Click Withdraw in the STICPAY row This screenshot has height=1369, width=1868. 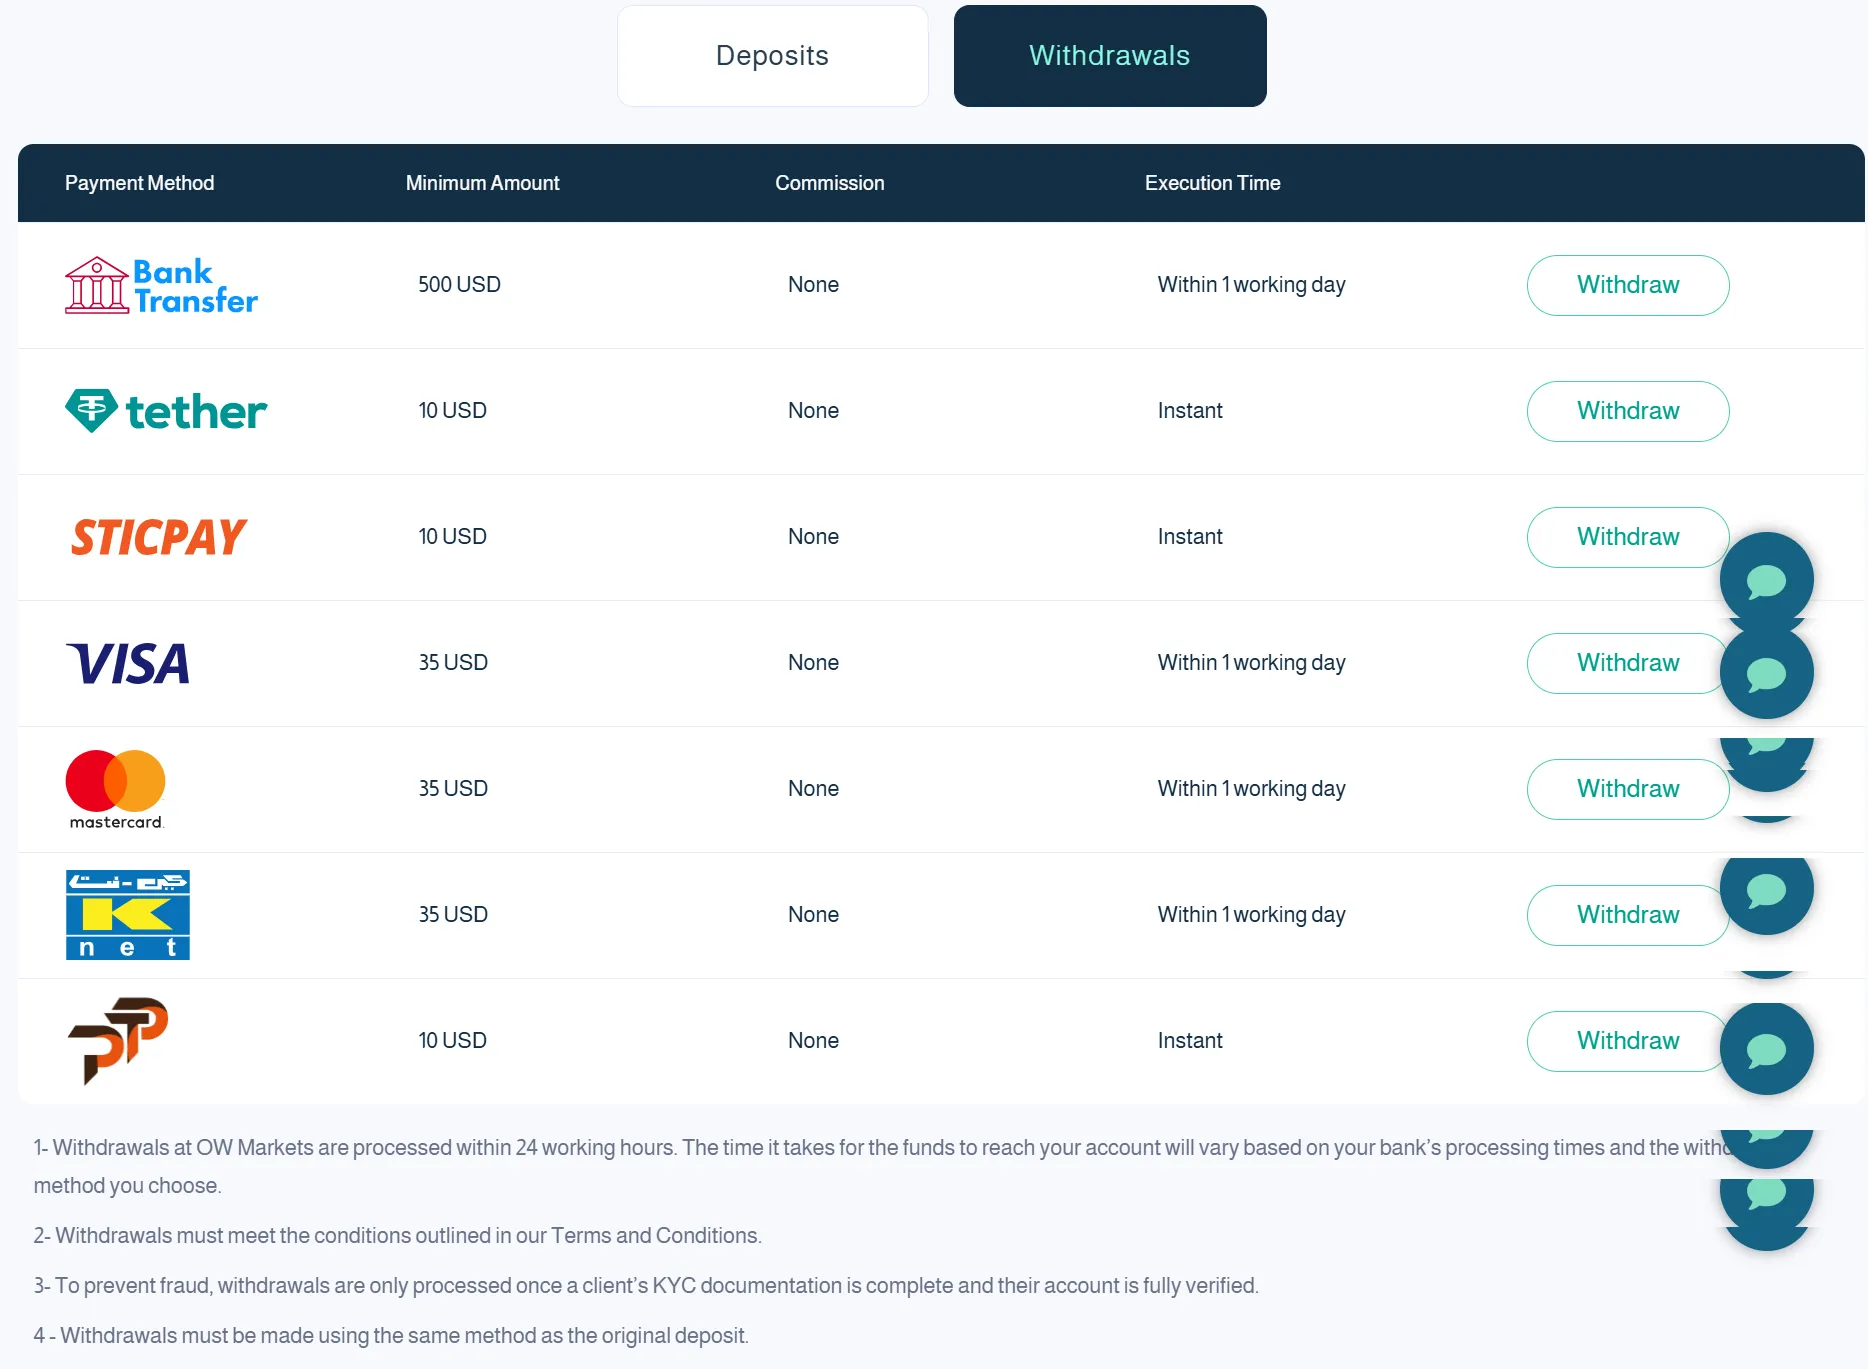pos(1628,537)
